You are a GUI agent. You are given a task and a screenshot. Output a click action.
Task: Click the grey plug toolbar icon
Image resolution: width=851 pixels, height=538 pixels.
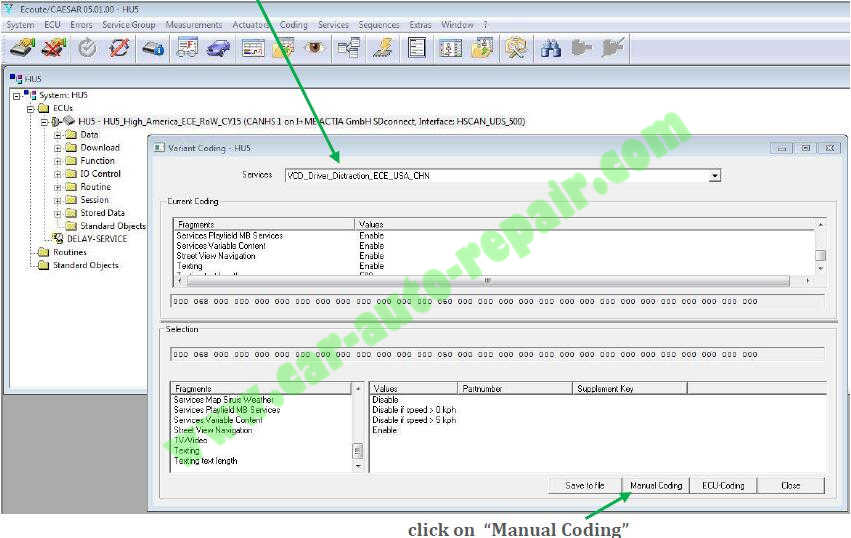581,48
